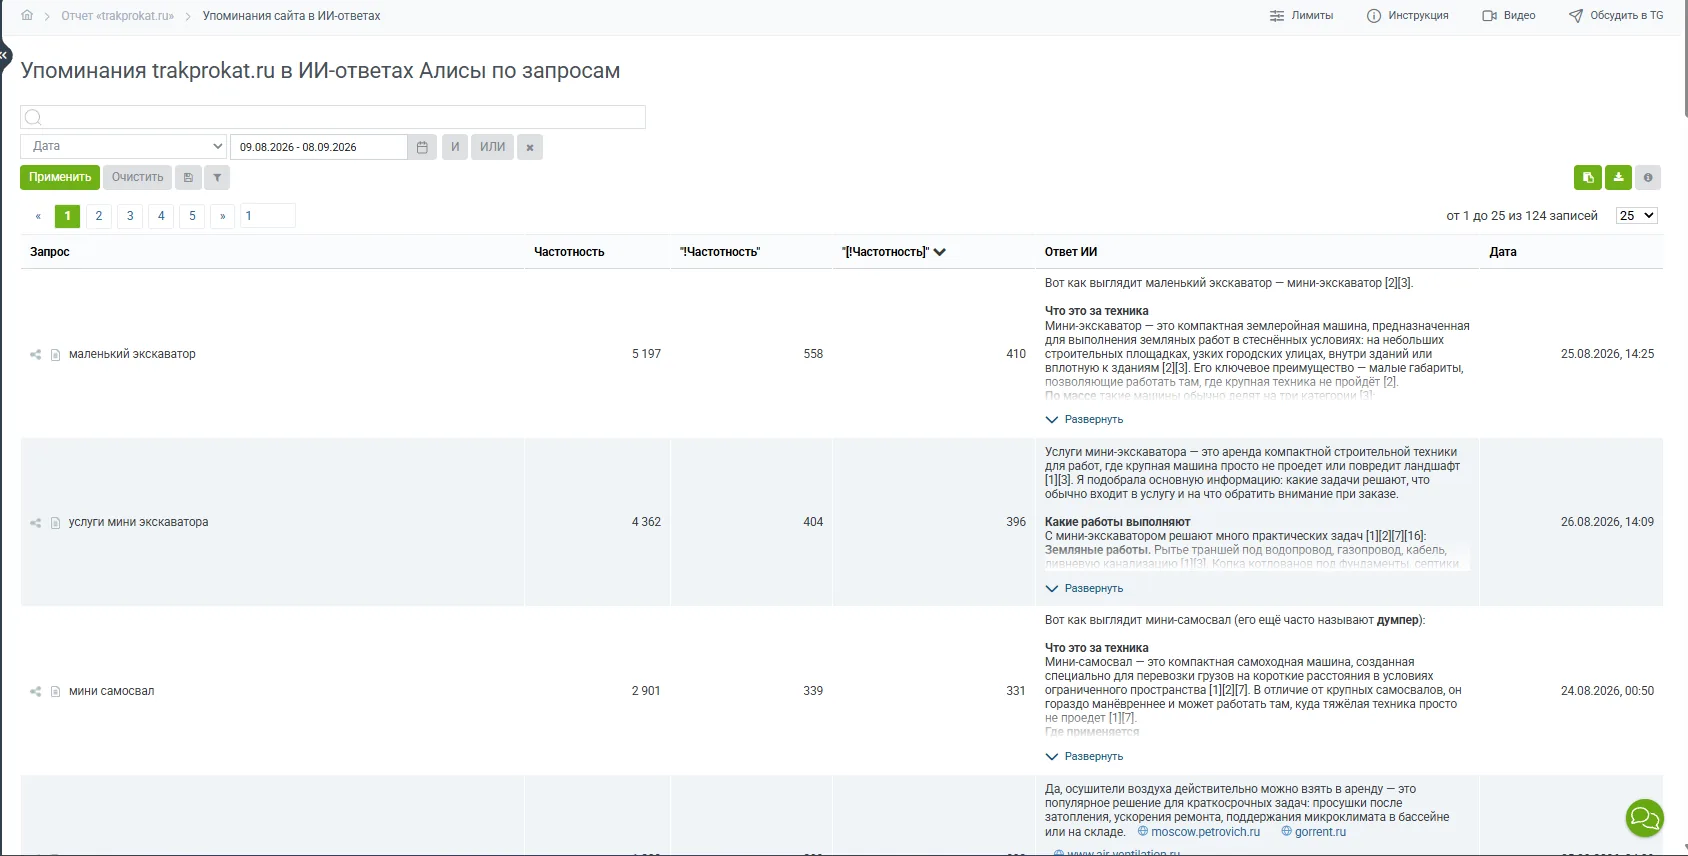Click the page number jump input
This screenshot has width=1688, height=856.
click(x=268, y=216)
